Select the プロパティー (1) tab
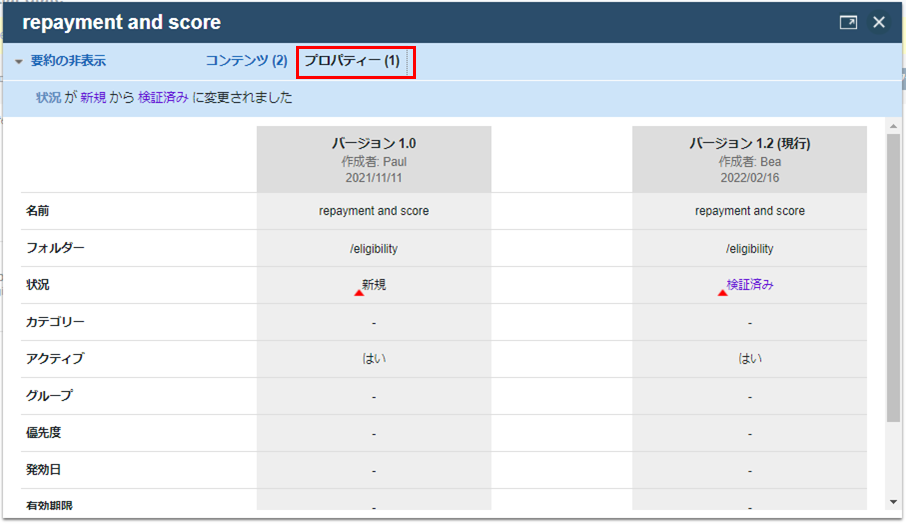 pyautogui.click(x=352, y=61)
